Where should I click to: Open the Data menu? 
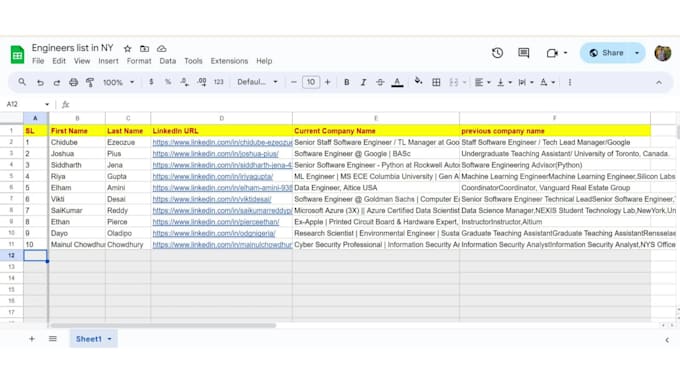pyautogui.click(x=167, y=61)
